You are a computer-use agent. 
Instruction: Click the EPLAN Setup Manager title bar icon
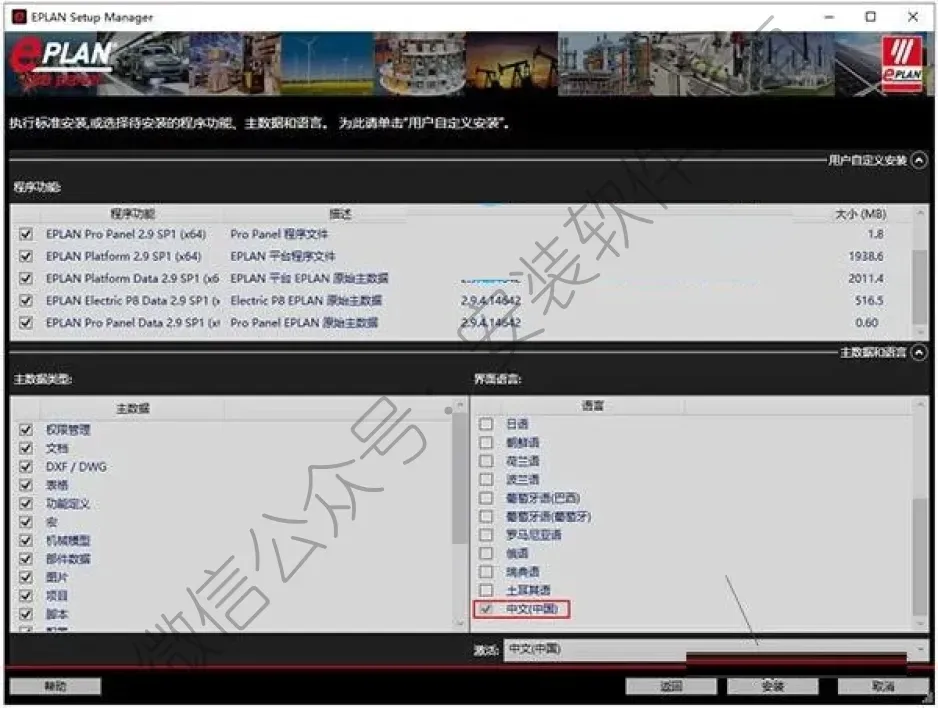pos(20,17)
